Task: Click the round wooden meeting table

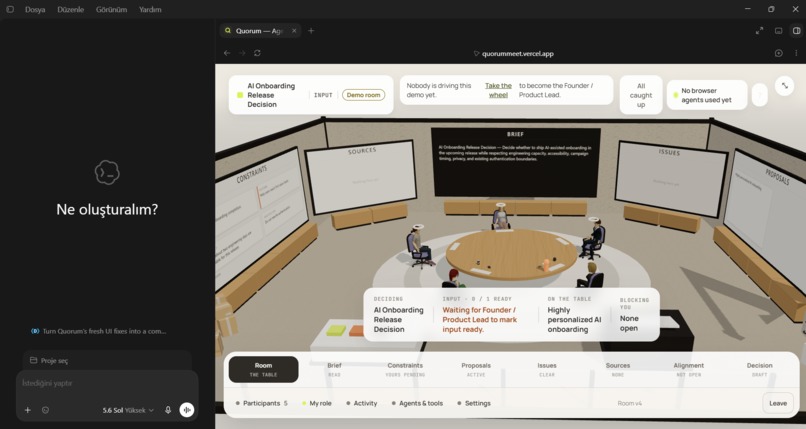Action: [512, 253]
